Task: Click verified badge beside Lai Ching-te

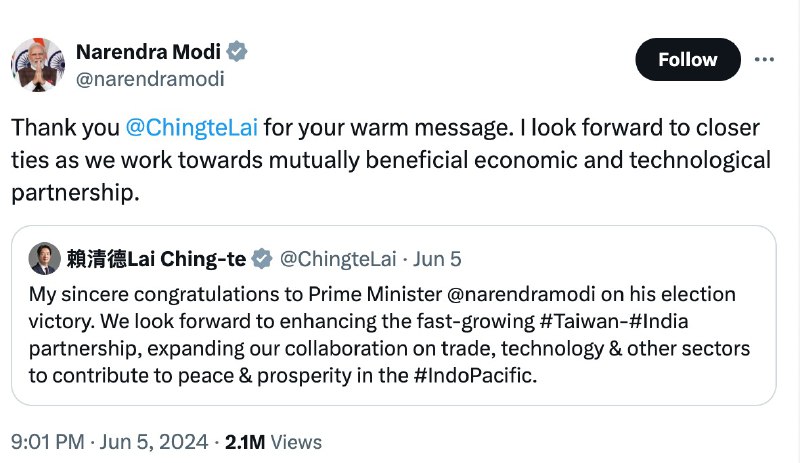Action: [x=262, y=259]
